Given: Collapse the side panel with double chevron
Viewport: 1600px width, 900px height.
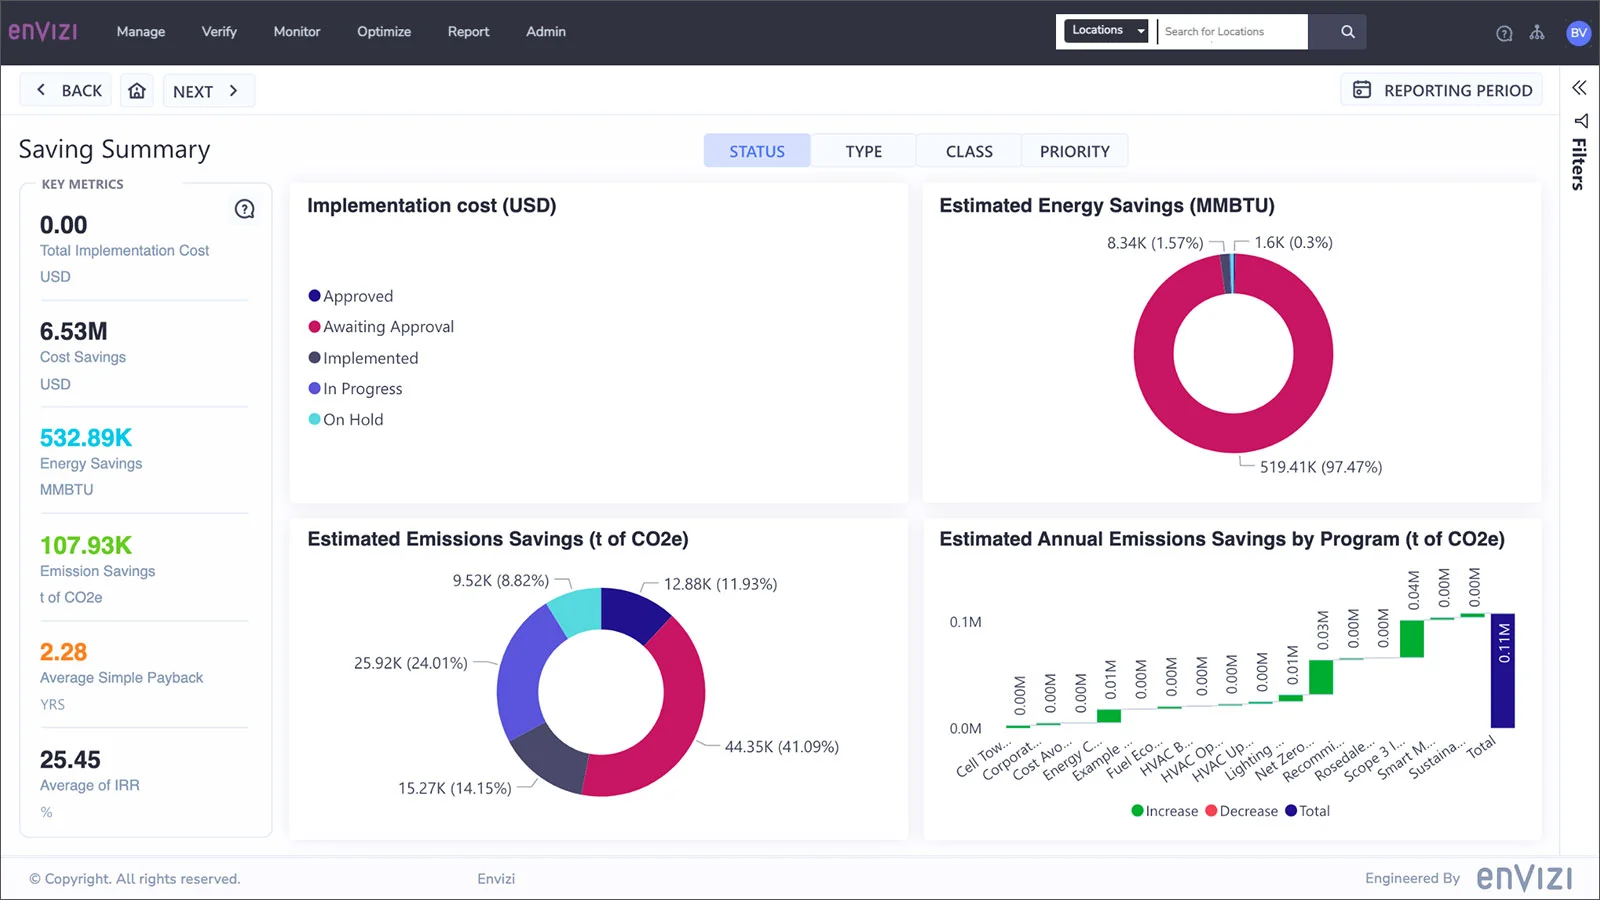Looking at the screenshot, I should [x=1579, y=88].
